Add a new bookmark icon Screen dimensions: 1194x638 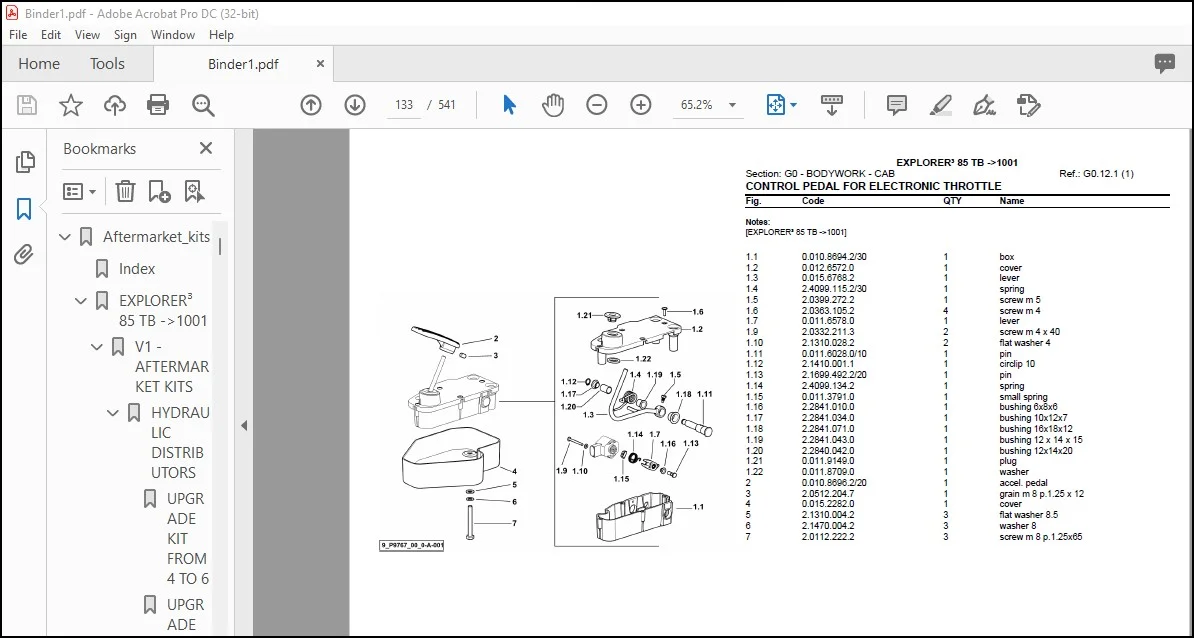[159, 191]
